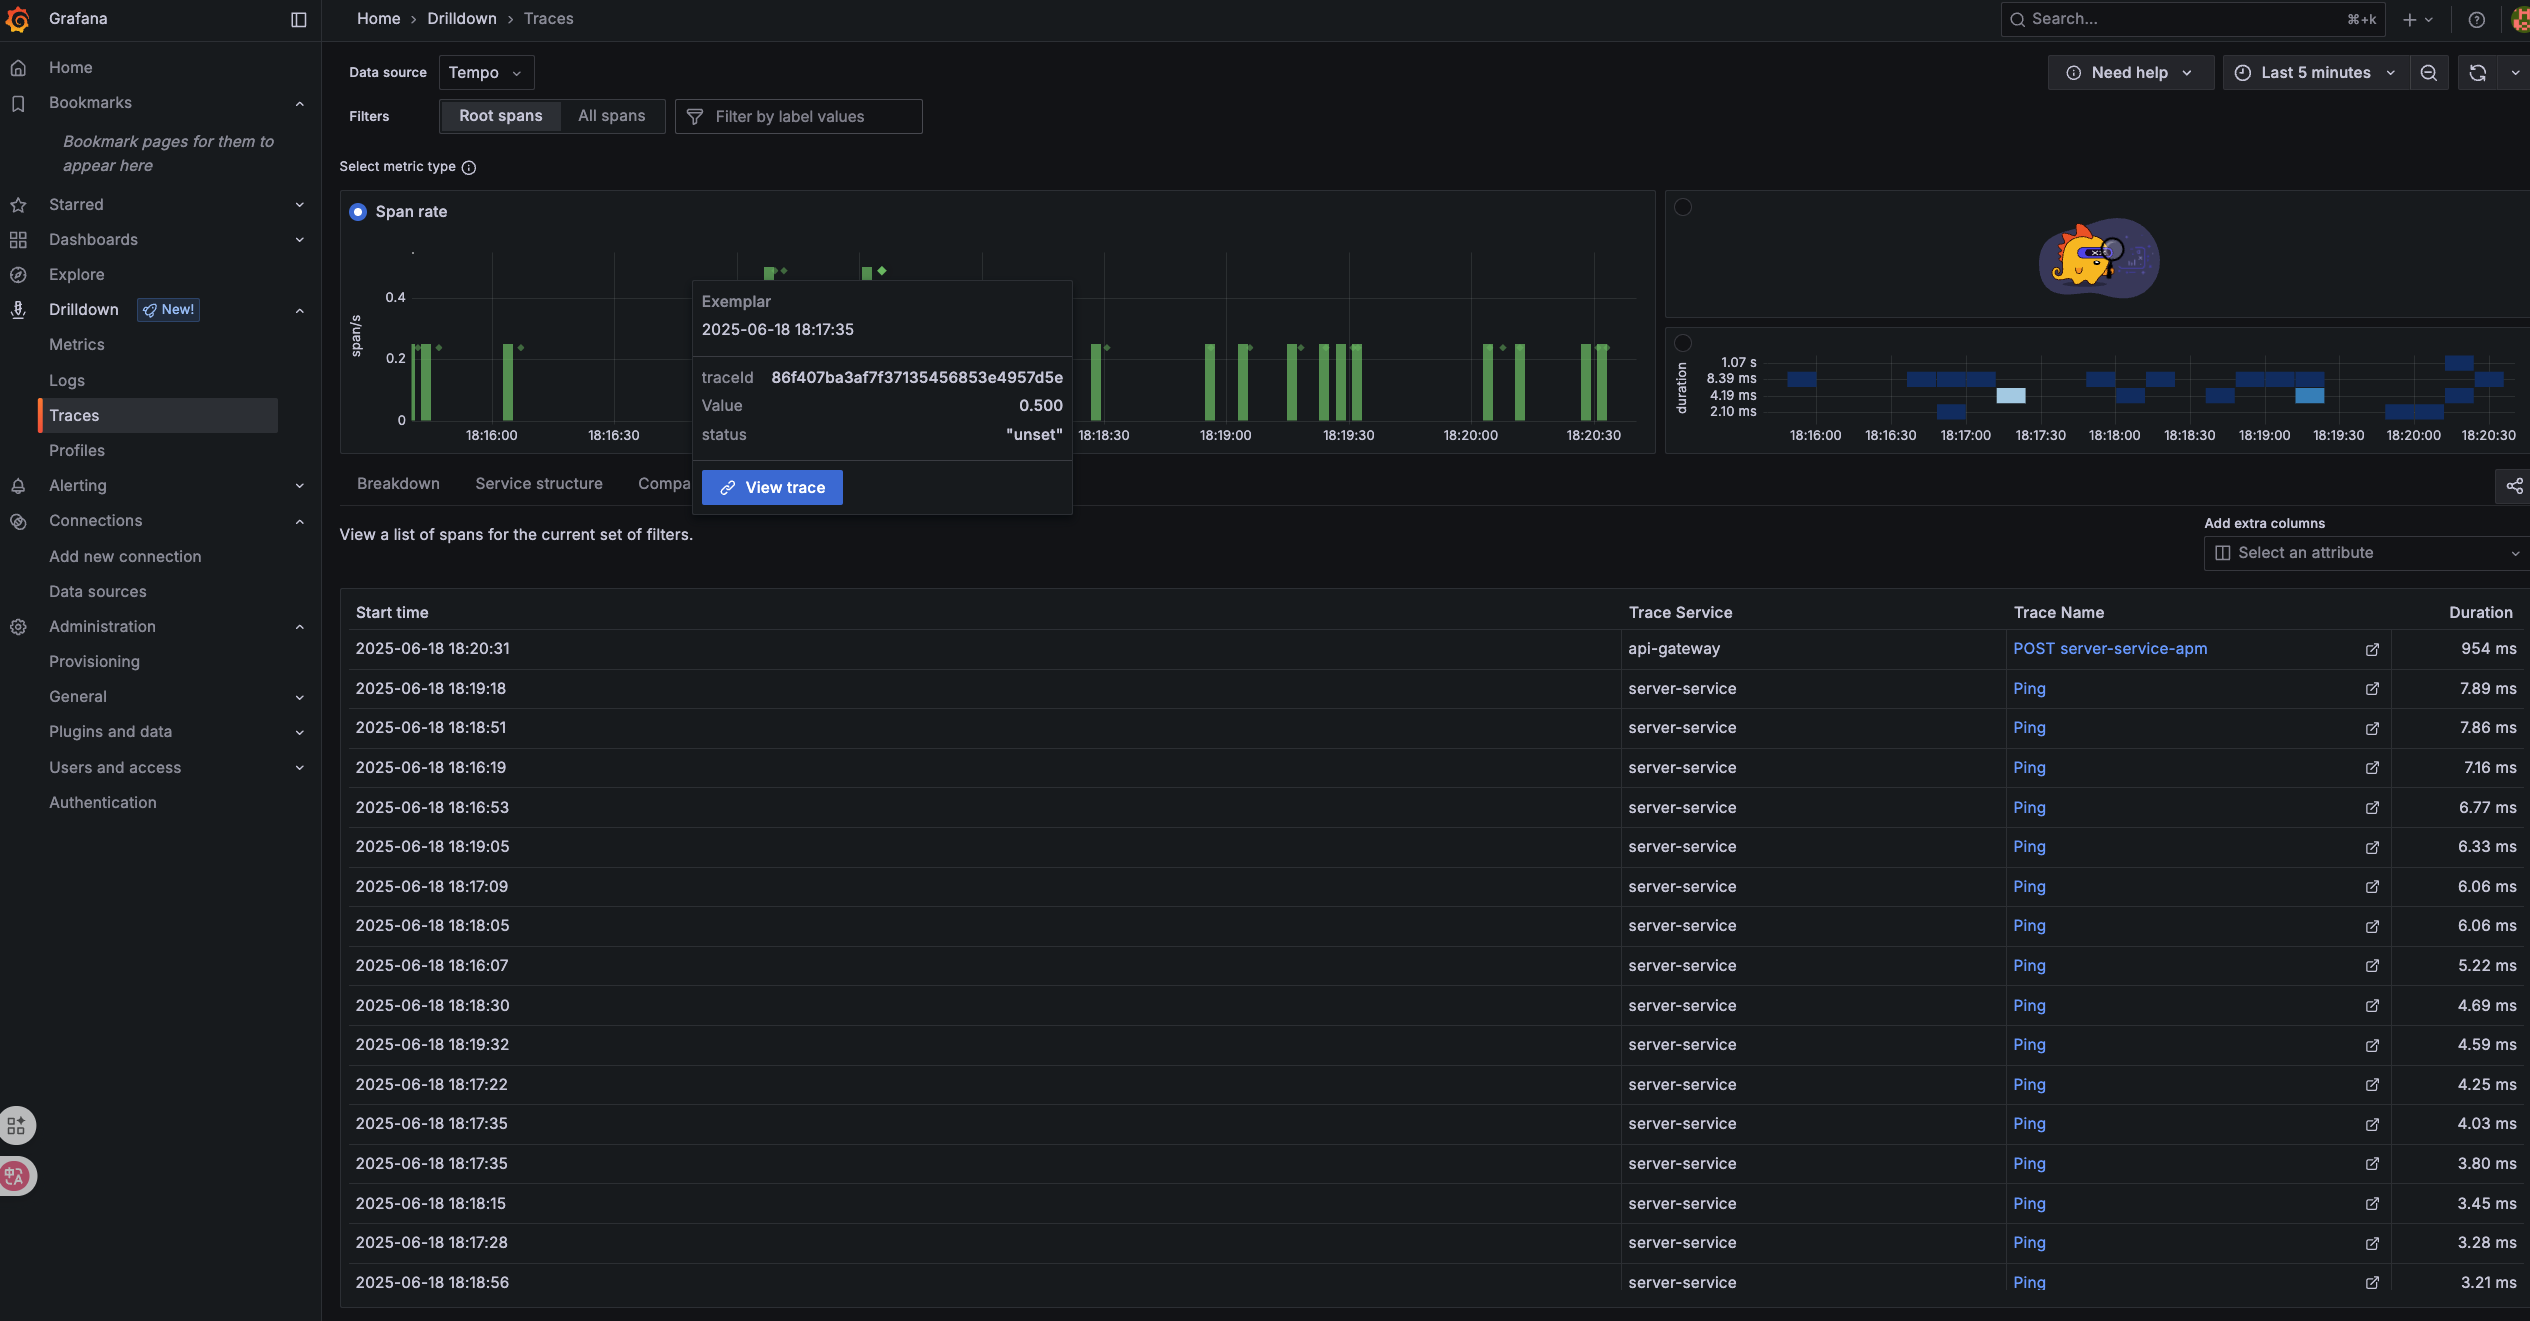Open the Tempo data source dropdown
Viewport: 2530px width, 1321px height.
coord(486,73)
